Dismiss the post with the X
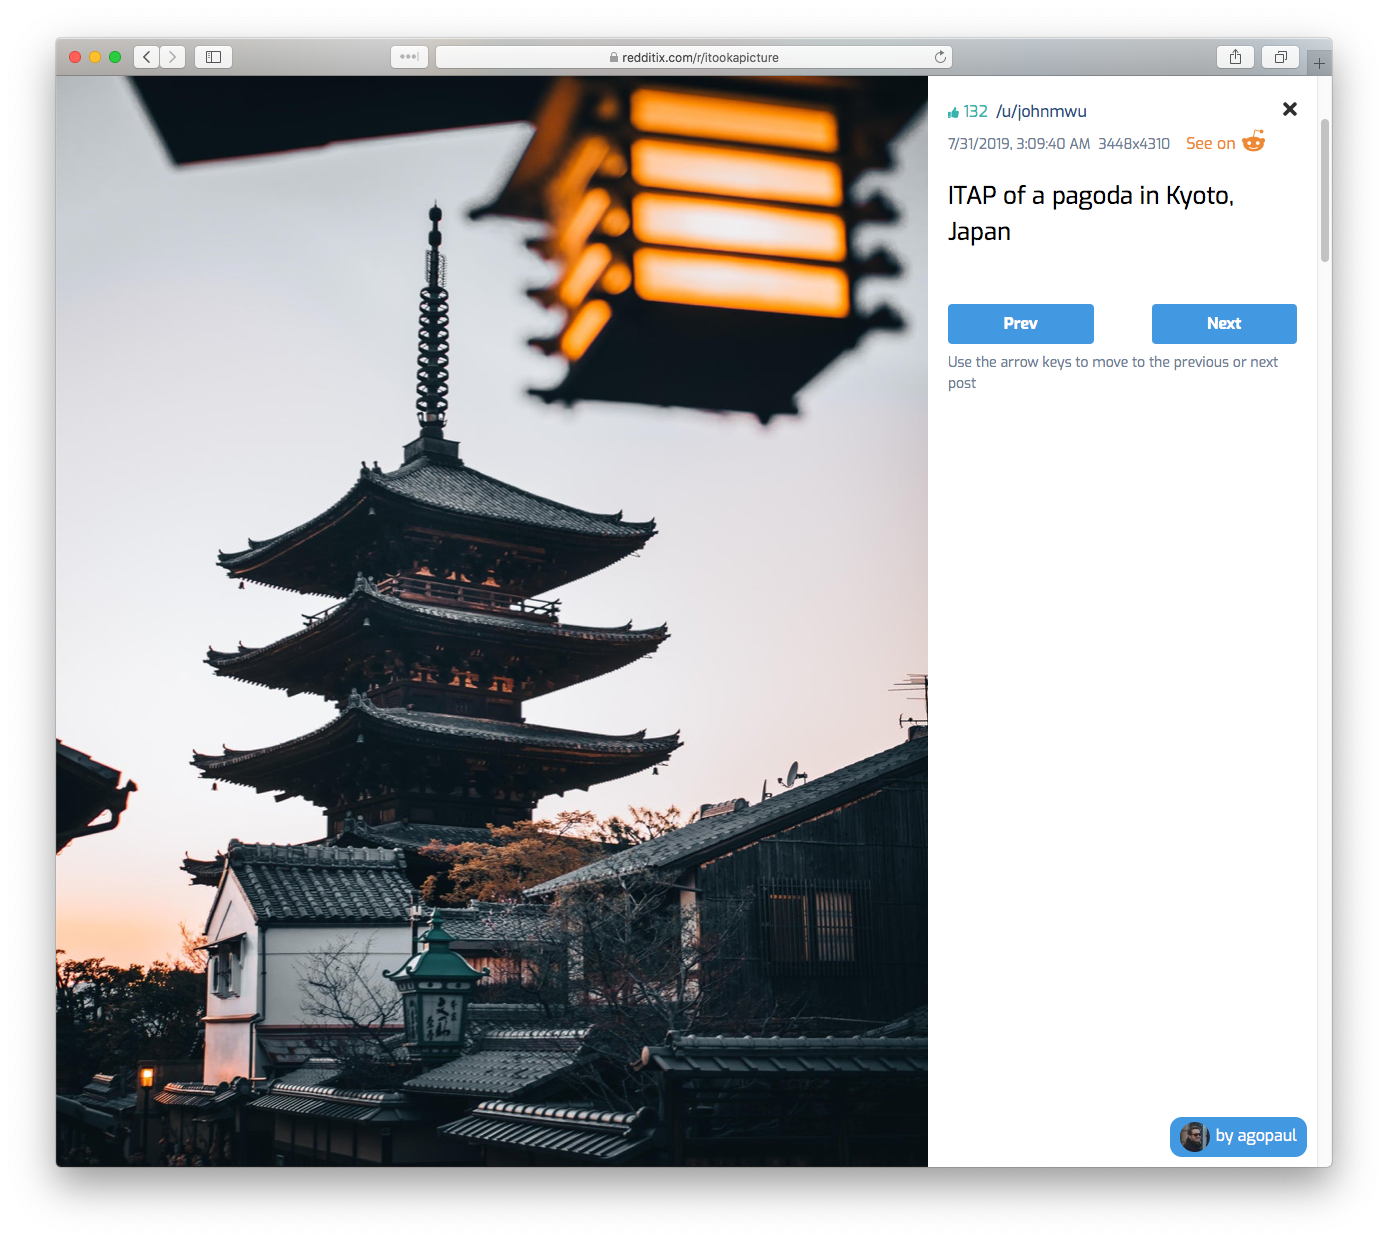The height and width of the screenshot is (1241, 1388). pos(1289,109)
